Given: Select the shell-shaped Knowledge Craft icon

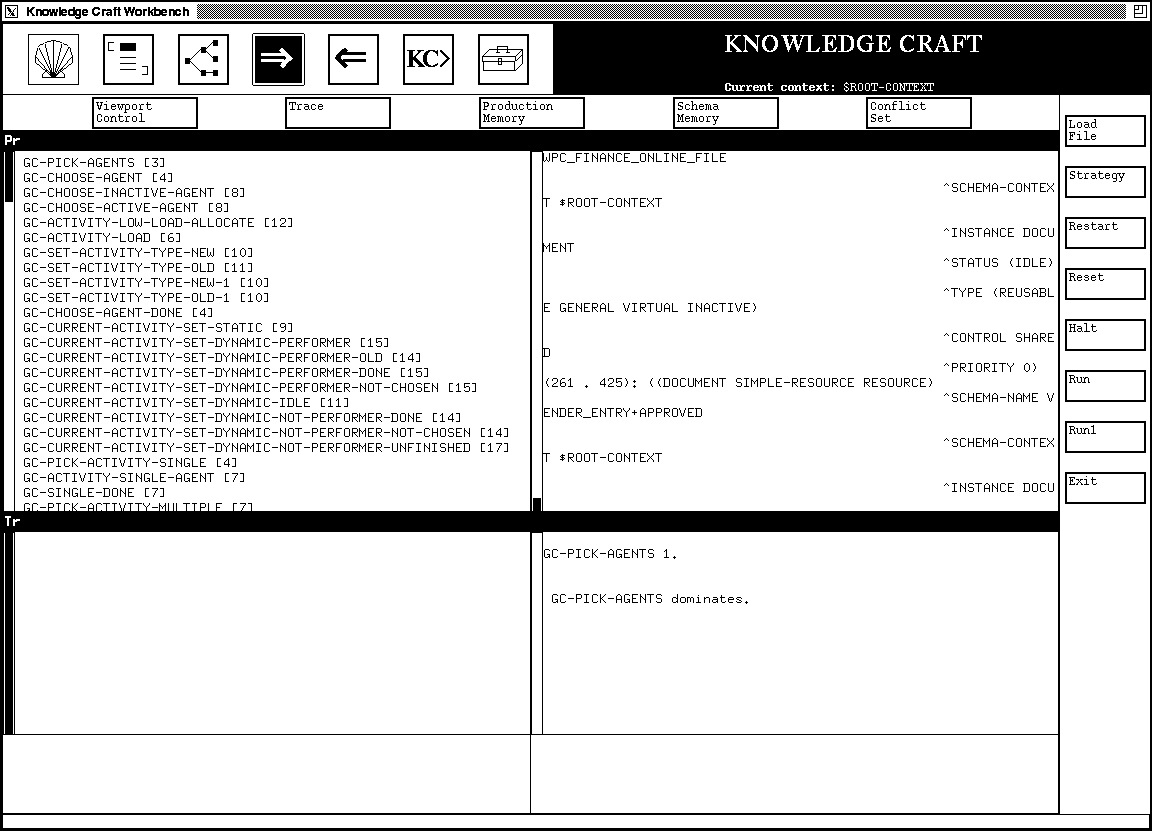Looking at the screenshot, I should click(x=51, y=59).
